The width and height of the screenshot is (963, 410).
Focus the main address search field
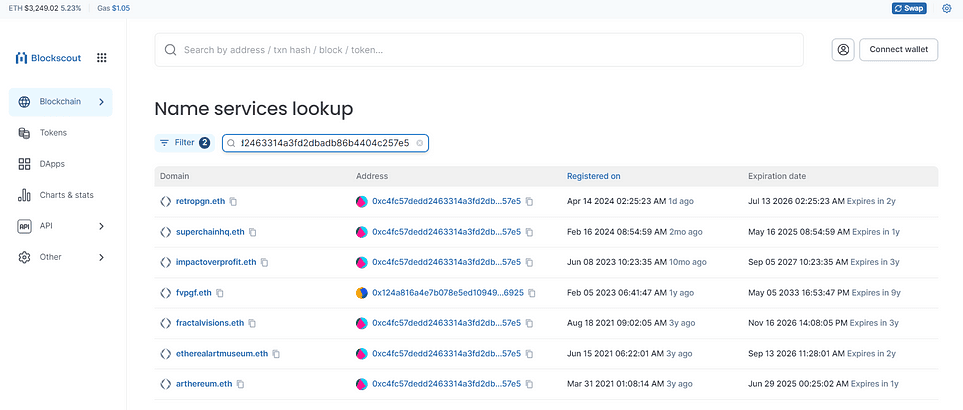point(479,50)
